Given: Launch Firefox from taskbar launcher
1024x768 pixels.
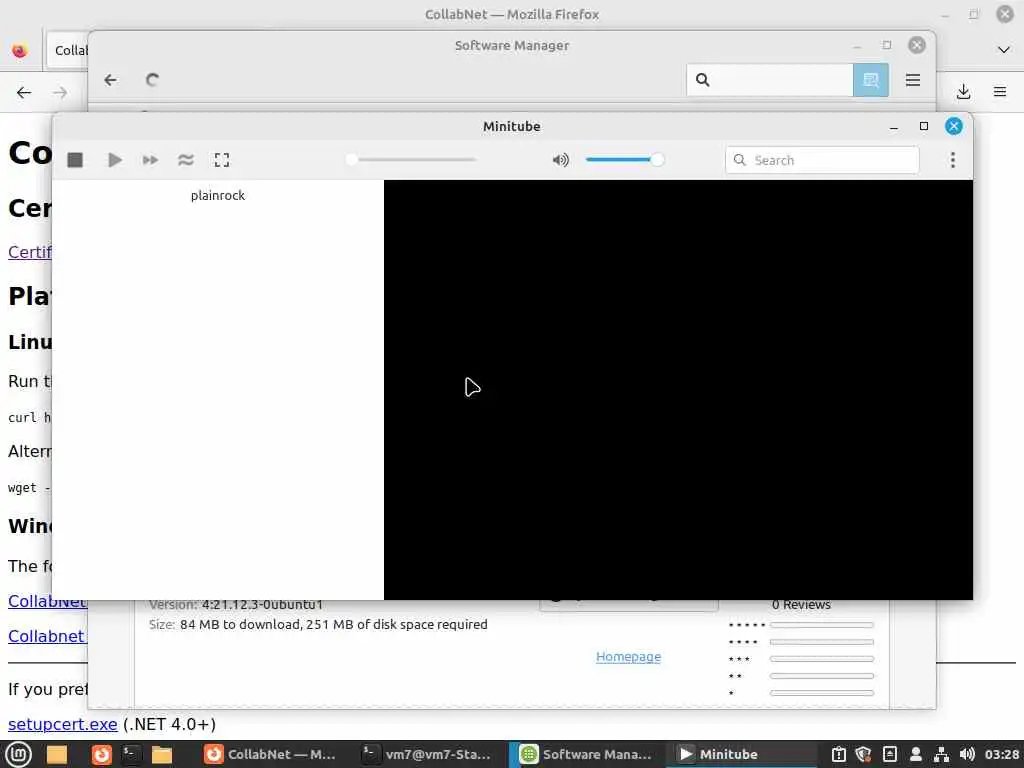Looking at the screenshot, I should 101,754.
